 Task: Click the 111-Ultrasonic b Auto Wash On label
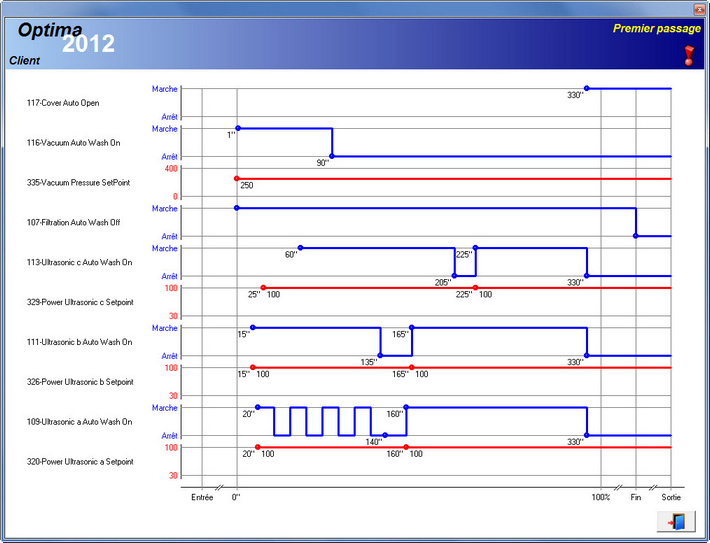coord(79,342)
